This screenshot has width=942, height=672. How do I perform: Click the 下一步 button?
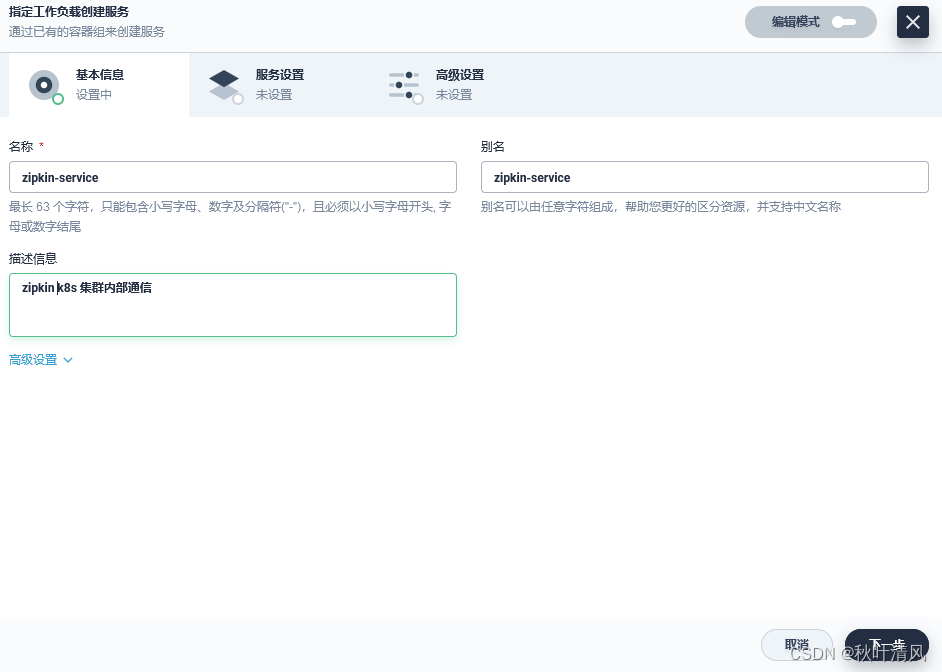tap(887, 645)
